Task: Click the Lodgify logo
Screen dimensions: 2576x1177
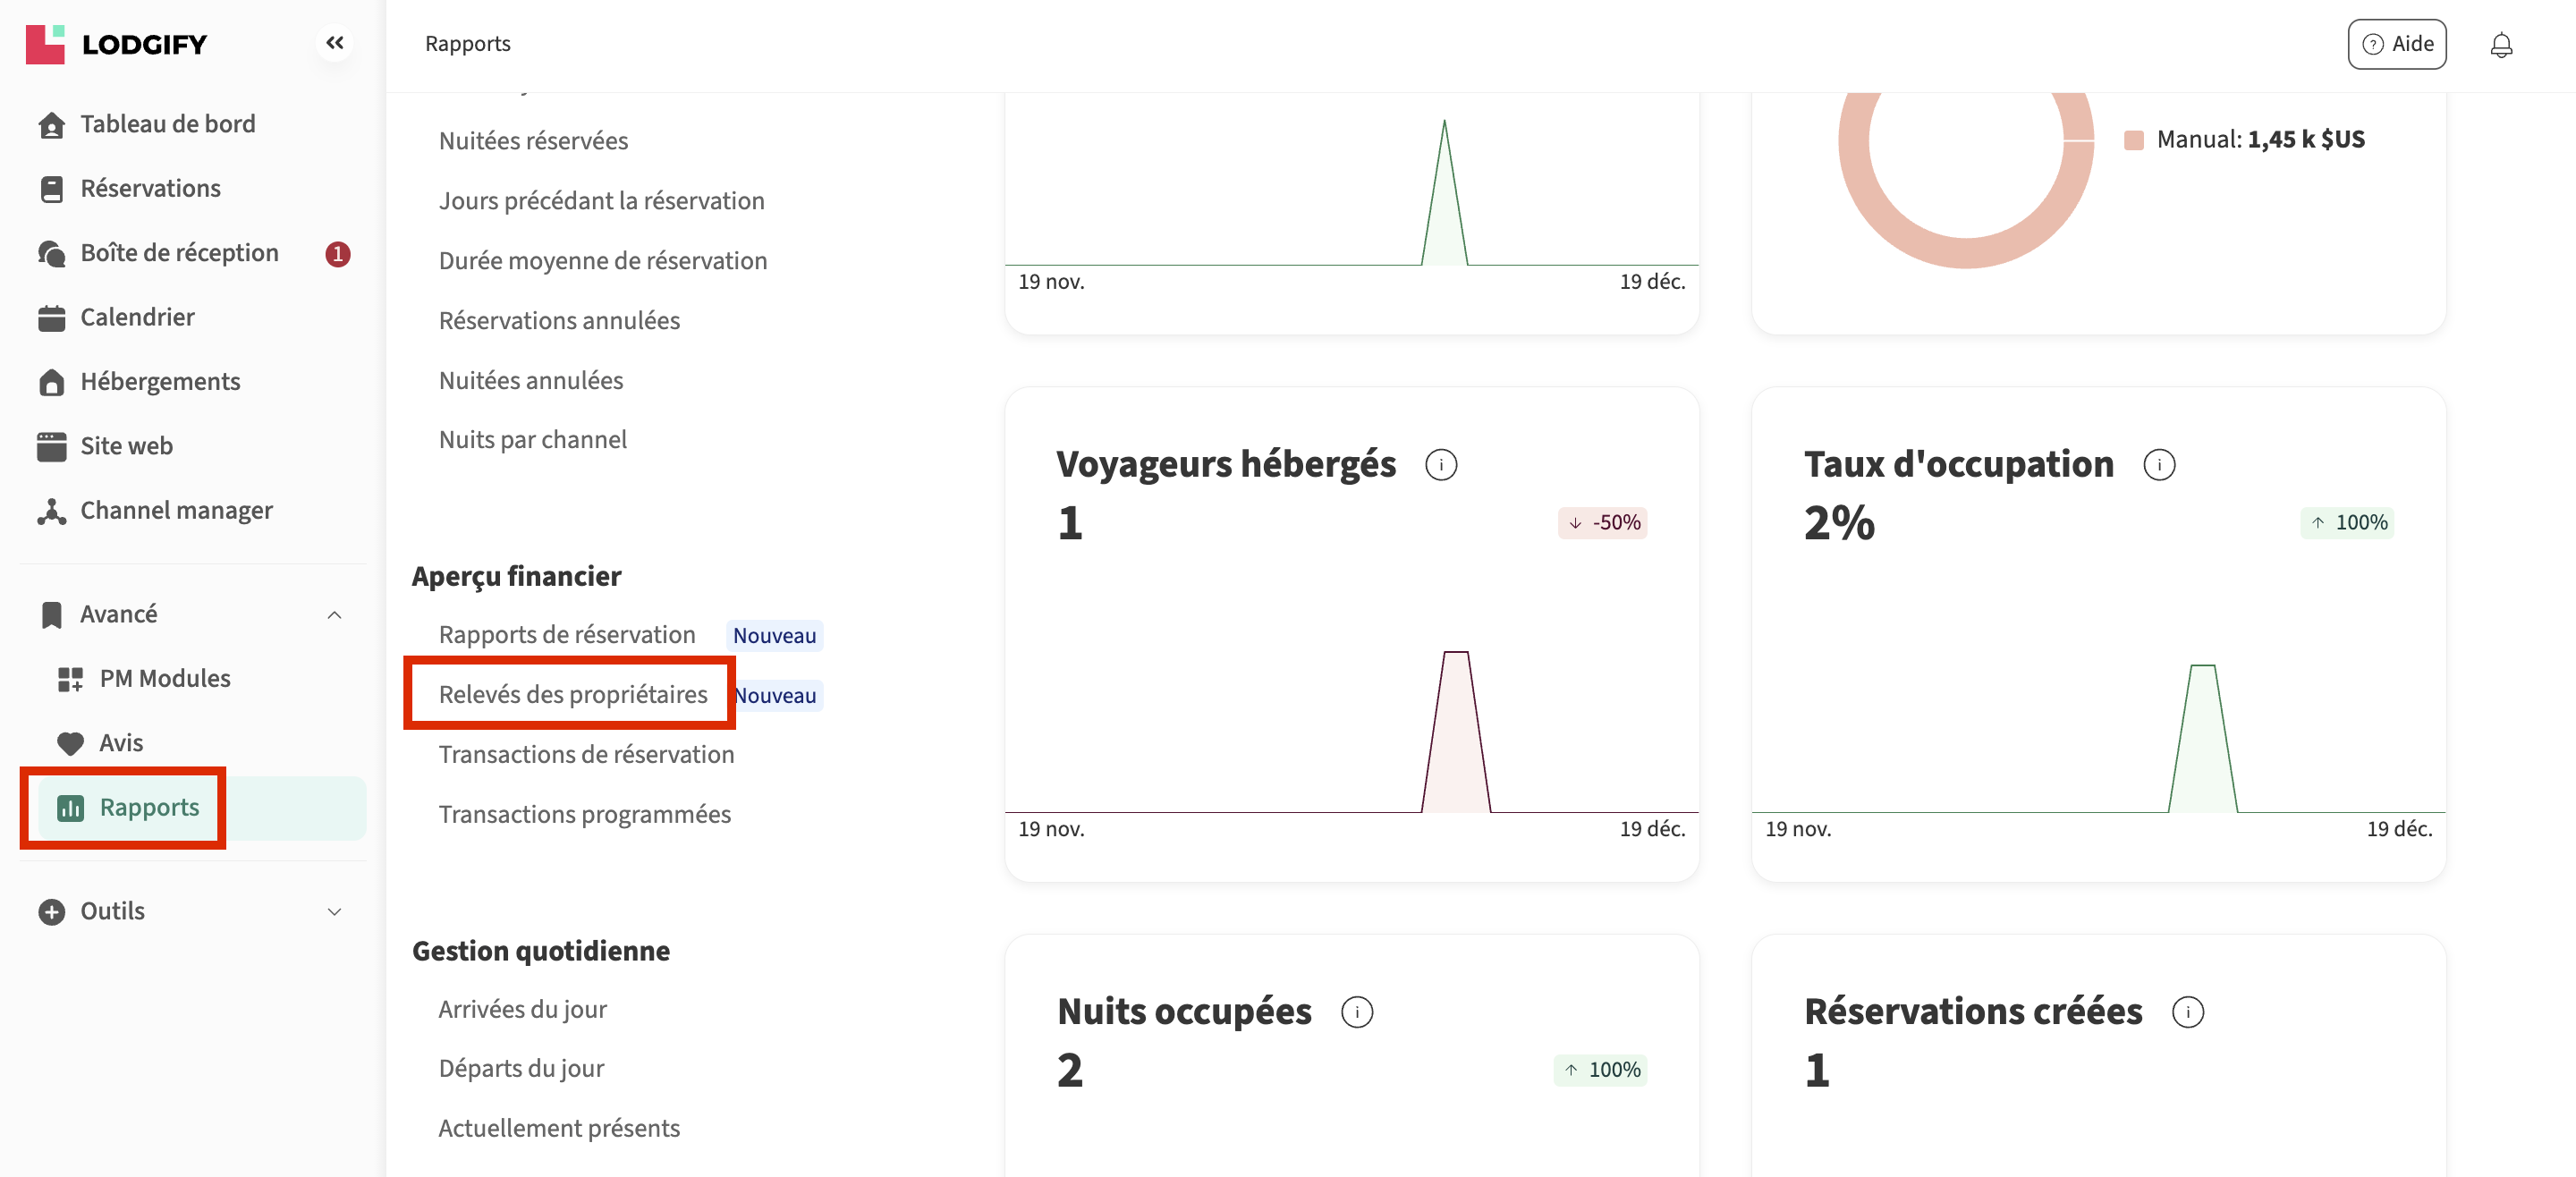Action: pyautogui.click(x=116, y=44)
